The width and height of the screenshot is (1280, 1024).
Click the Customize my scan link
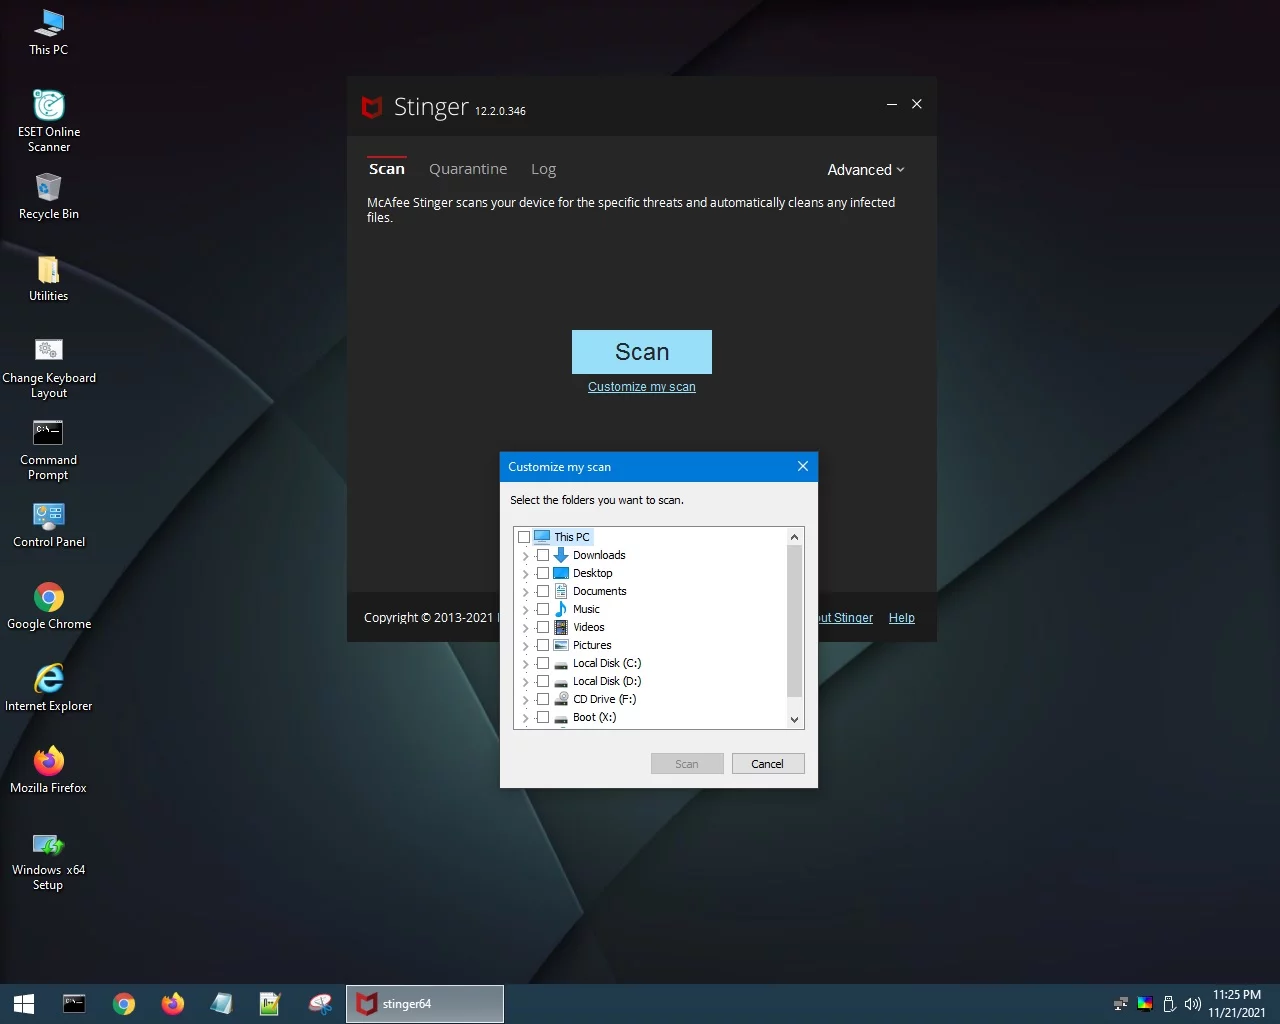[x=642, y=387]
